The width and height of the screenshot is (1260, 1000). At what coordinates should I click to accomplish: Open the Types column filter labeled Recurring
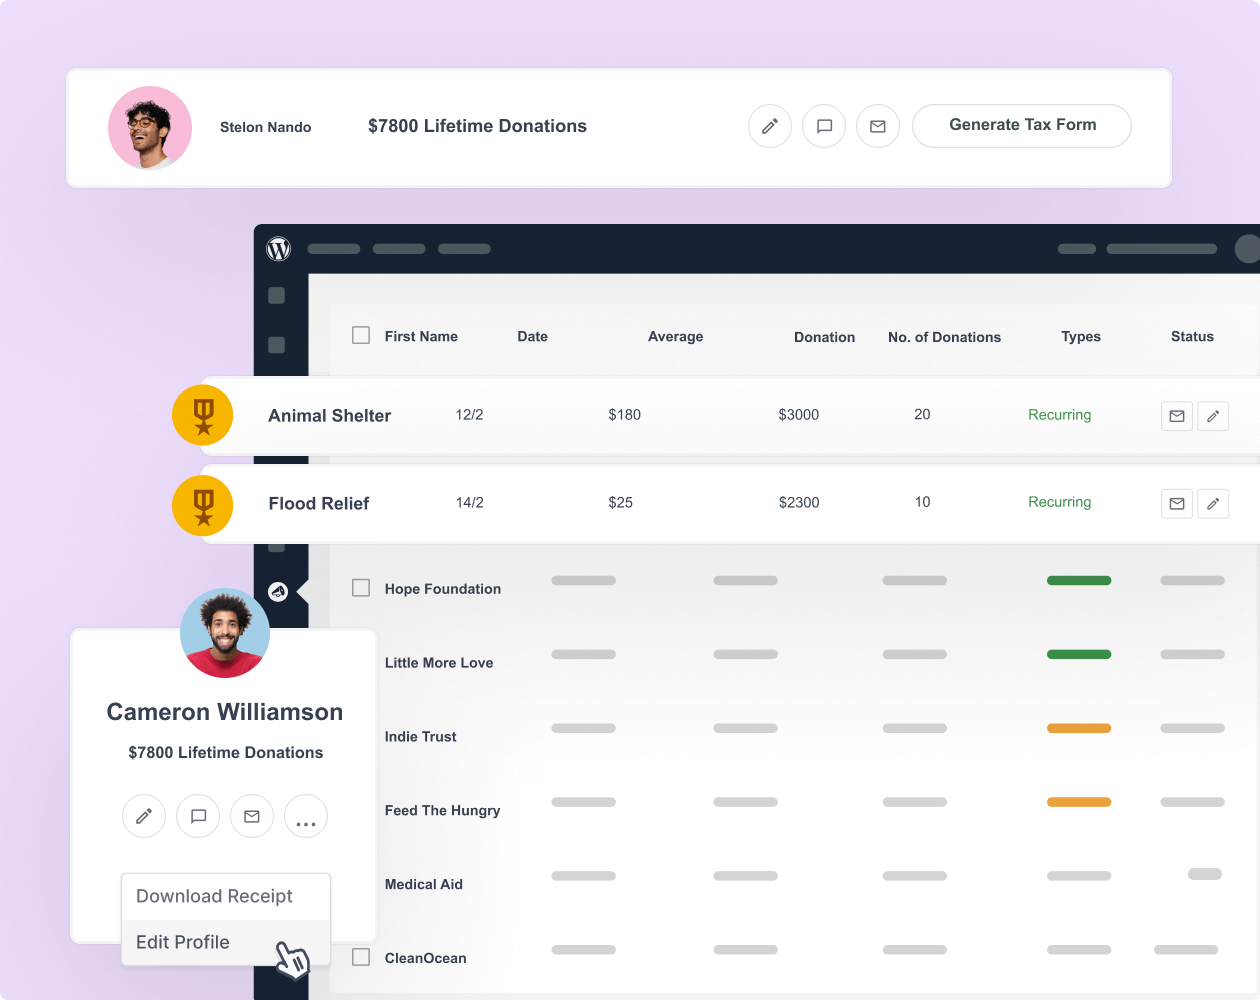pyautogui.click(x=1080, y=337)
